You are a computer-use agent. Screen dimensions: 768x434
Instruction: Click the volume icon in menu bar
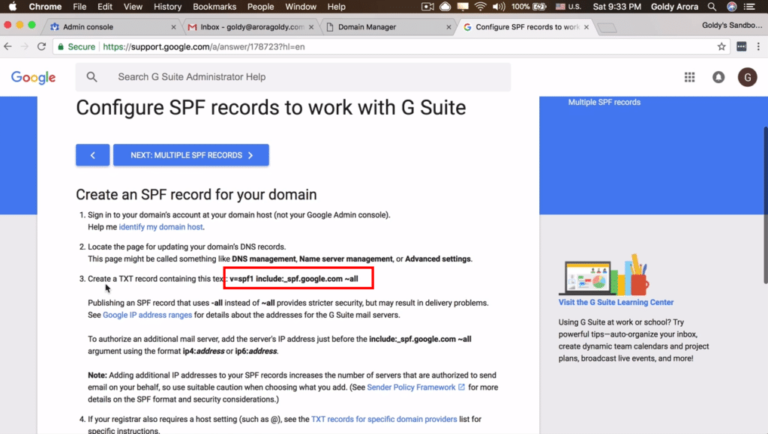(499, 7)
